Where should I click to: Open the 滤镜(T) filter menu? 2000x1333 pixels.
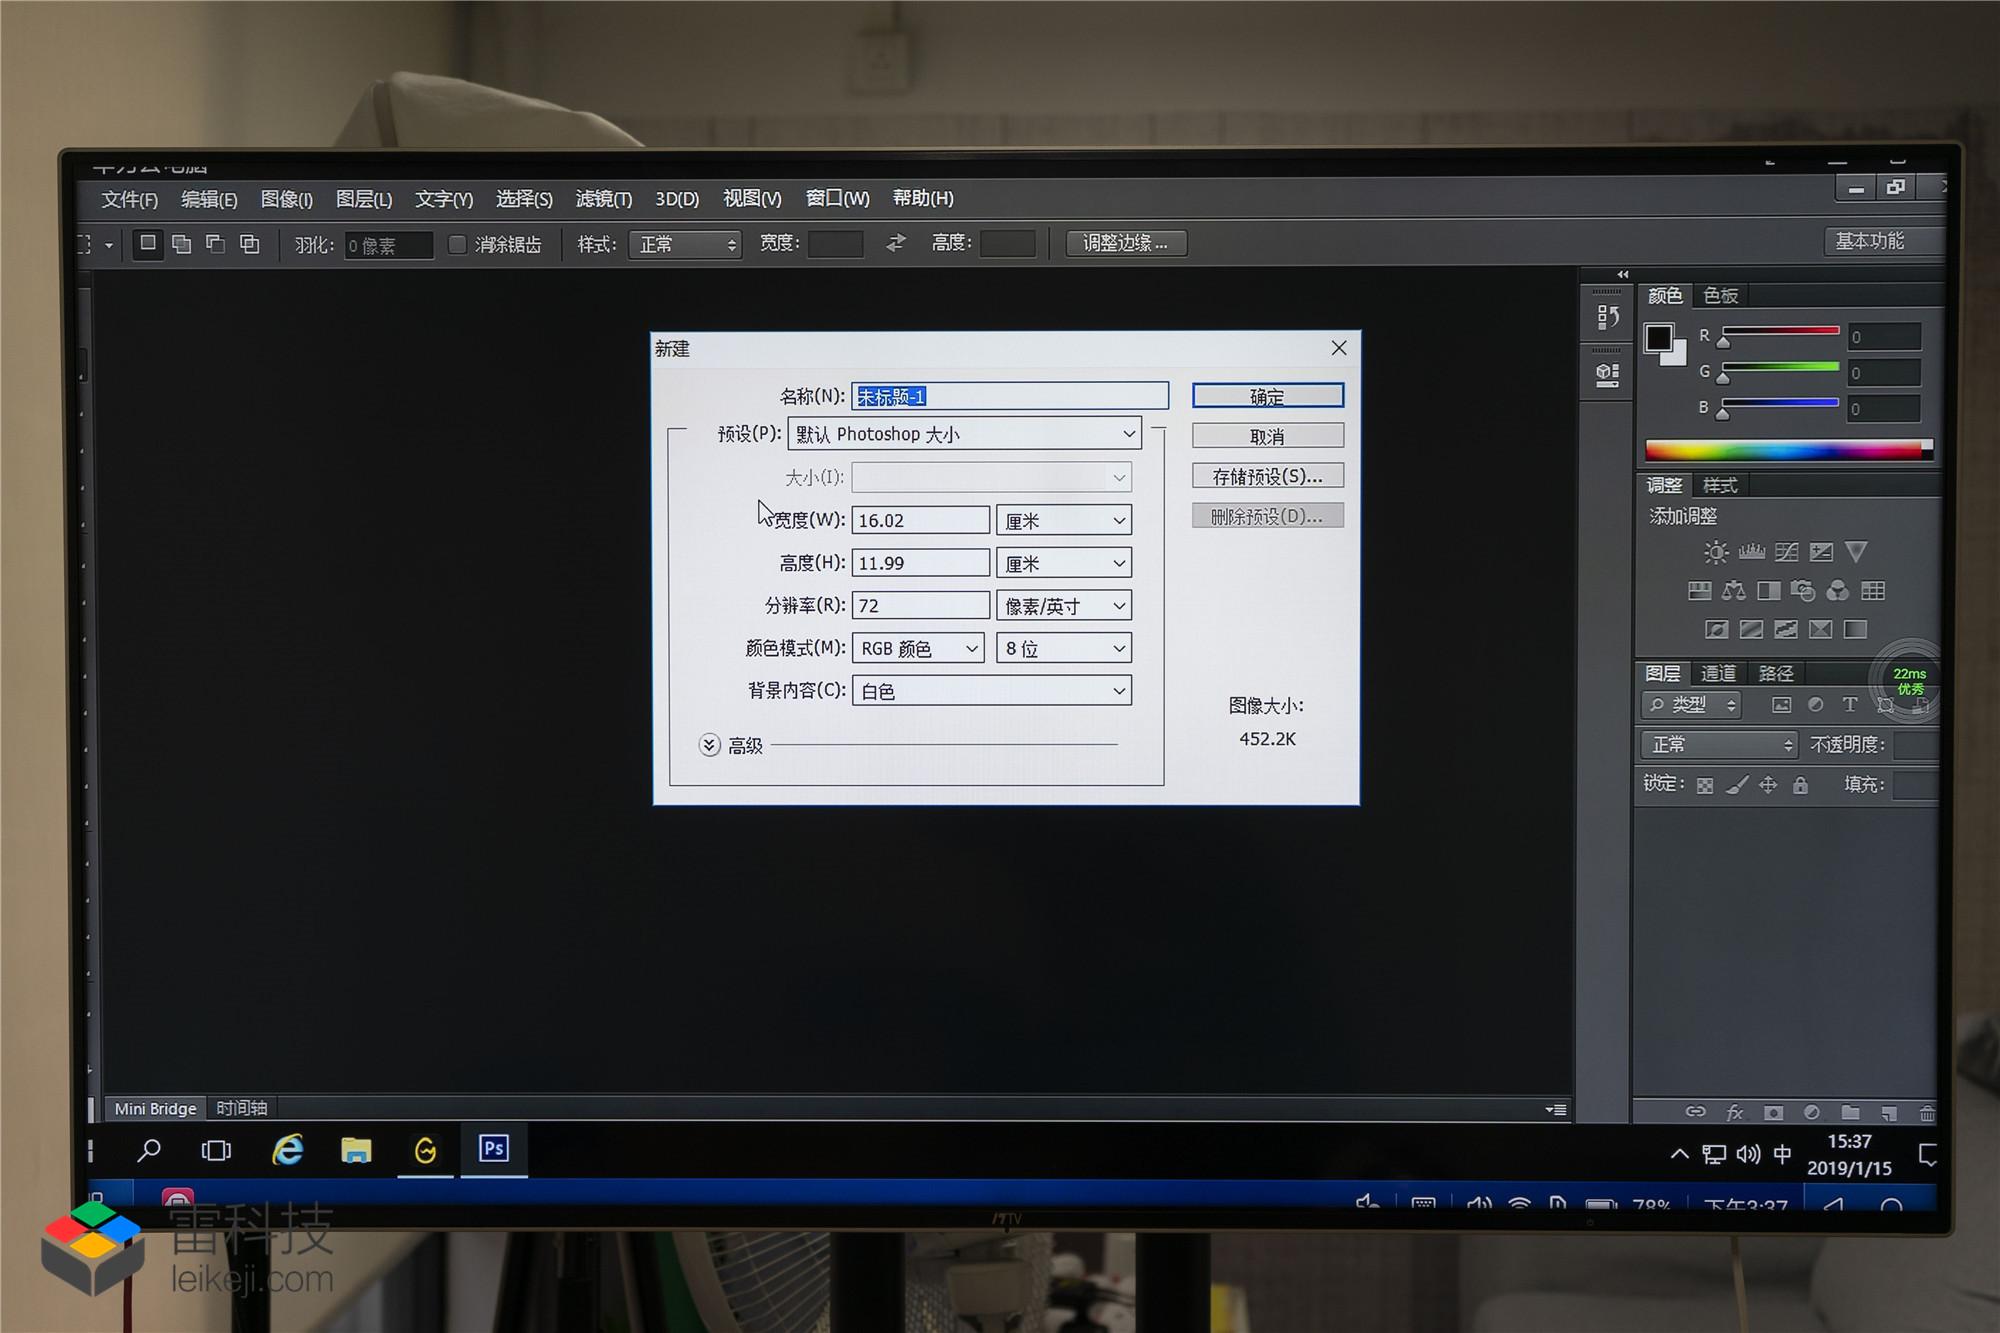tap(603, 199)
